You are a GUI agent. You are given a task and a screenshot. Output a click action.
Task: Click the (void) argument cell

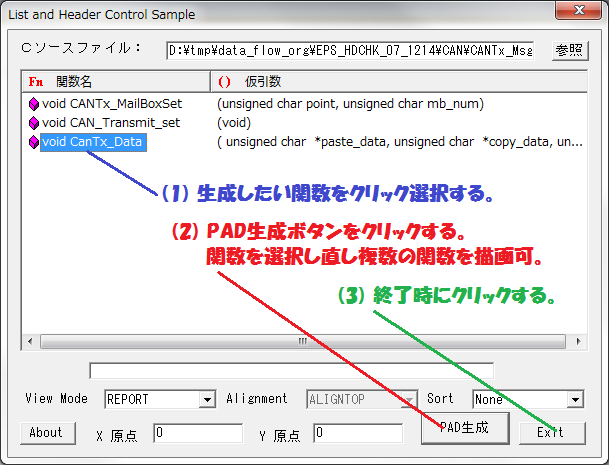pos(234,123)
